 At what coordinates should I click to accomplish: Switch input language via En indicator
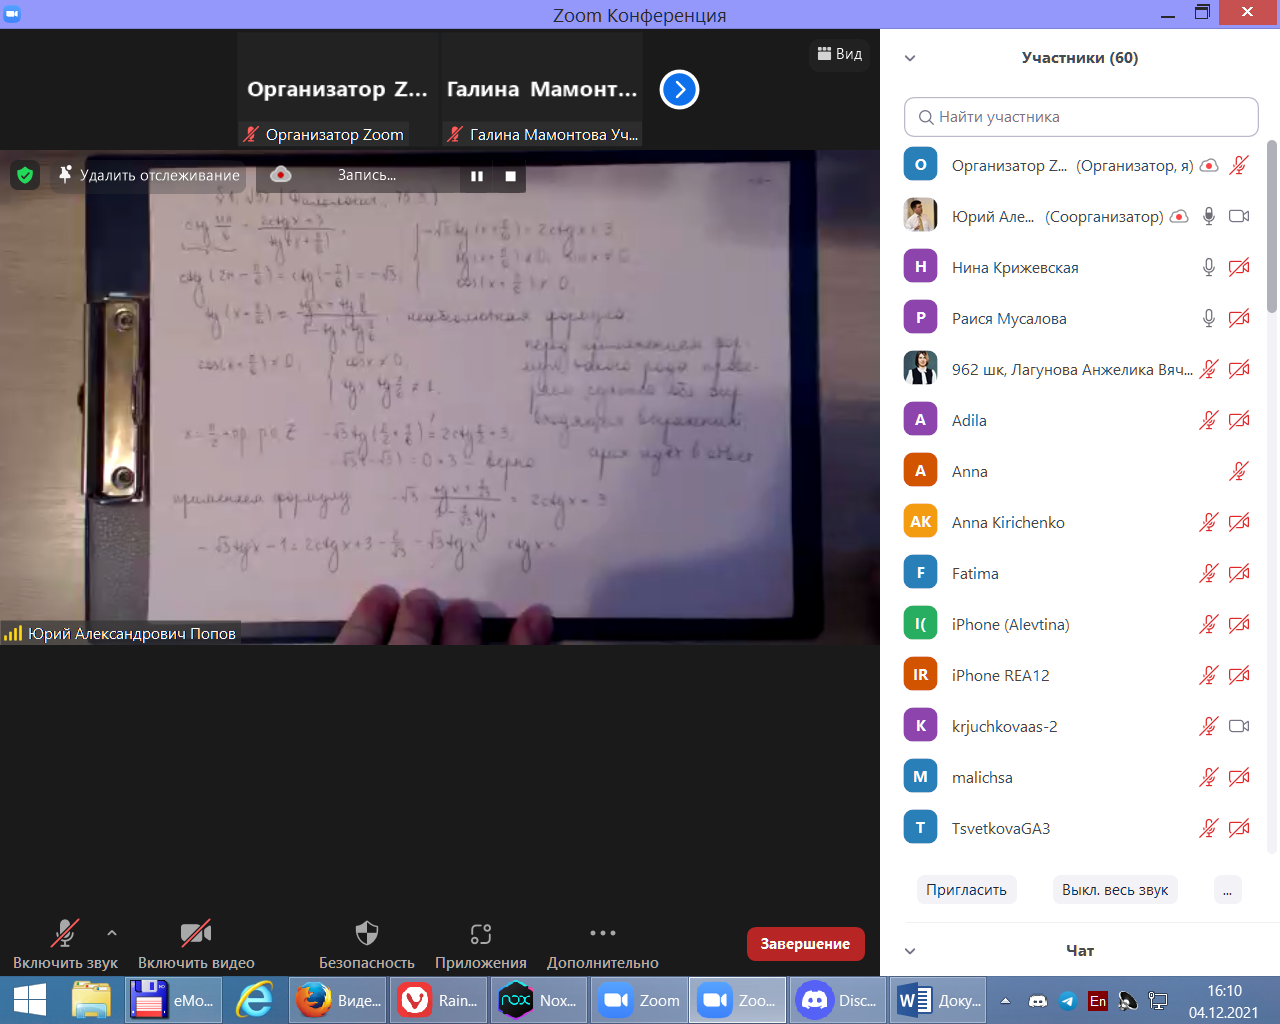pos(1098,1001)
